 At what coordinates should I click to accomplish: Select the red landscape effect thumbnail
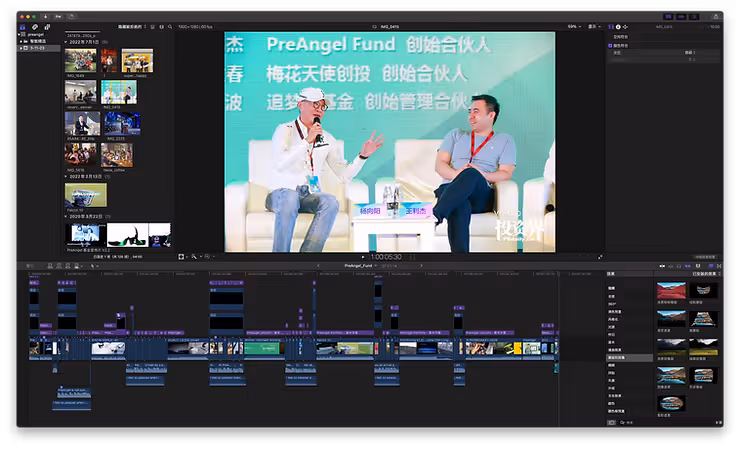(671, 290)
